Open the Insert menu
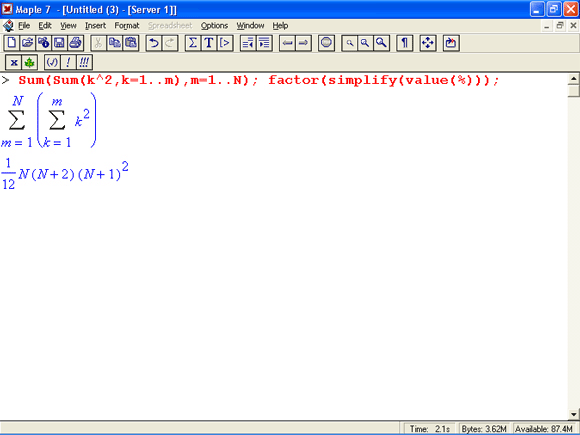The width and height of the screenshot is (580, 435). click(95, 26)
